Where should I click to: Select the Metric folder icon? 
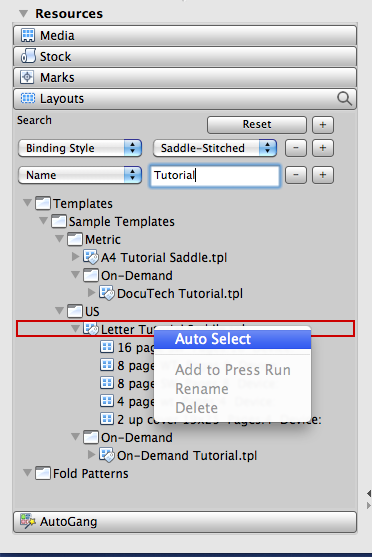(x=75, y=239)
